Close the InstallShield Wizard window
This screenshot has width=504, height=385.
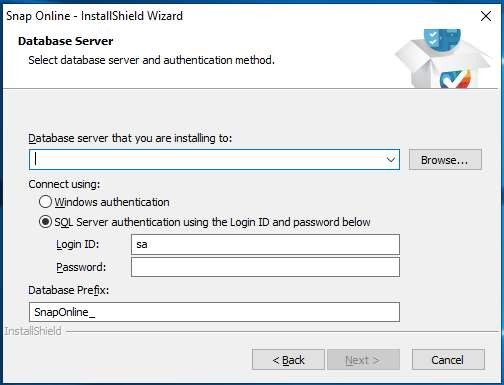(x=486, y=16)
